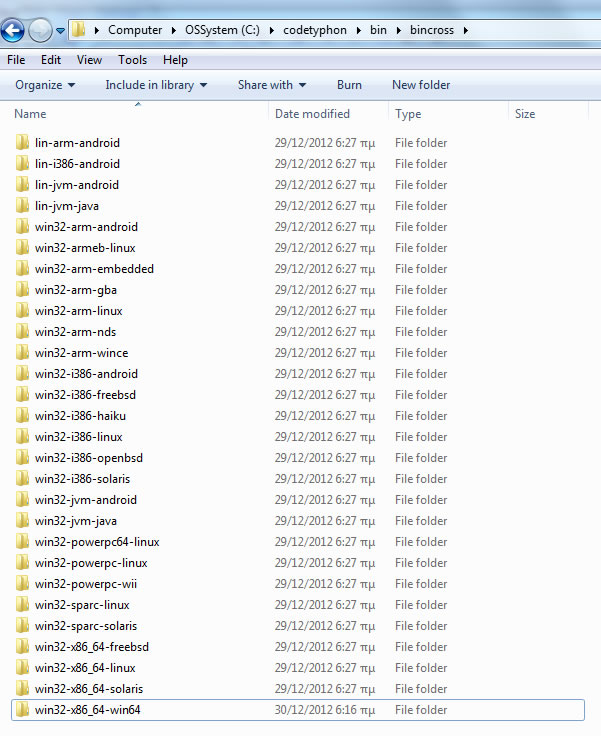Select the lin-i386-android folder icon
Viewport: 601px width, 736px height.
[x=22, y=163]
